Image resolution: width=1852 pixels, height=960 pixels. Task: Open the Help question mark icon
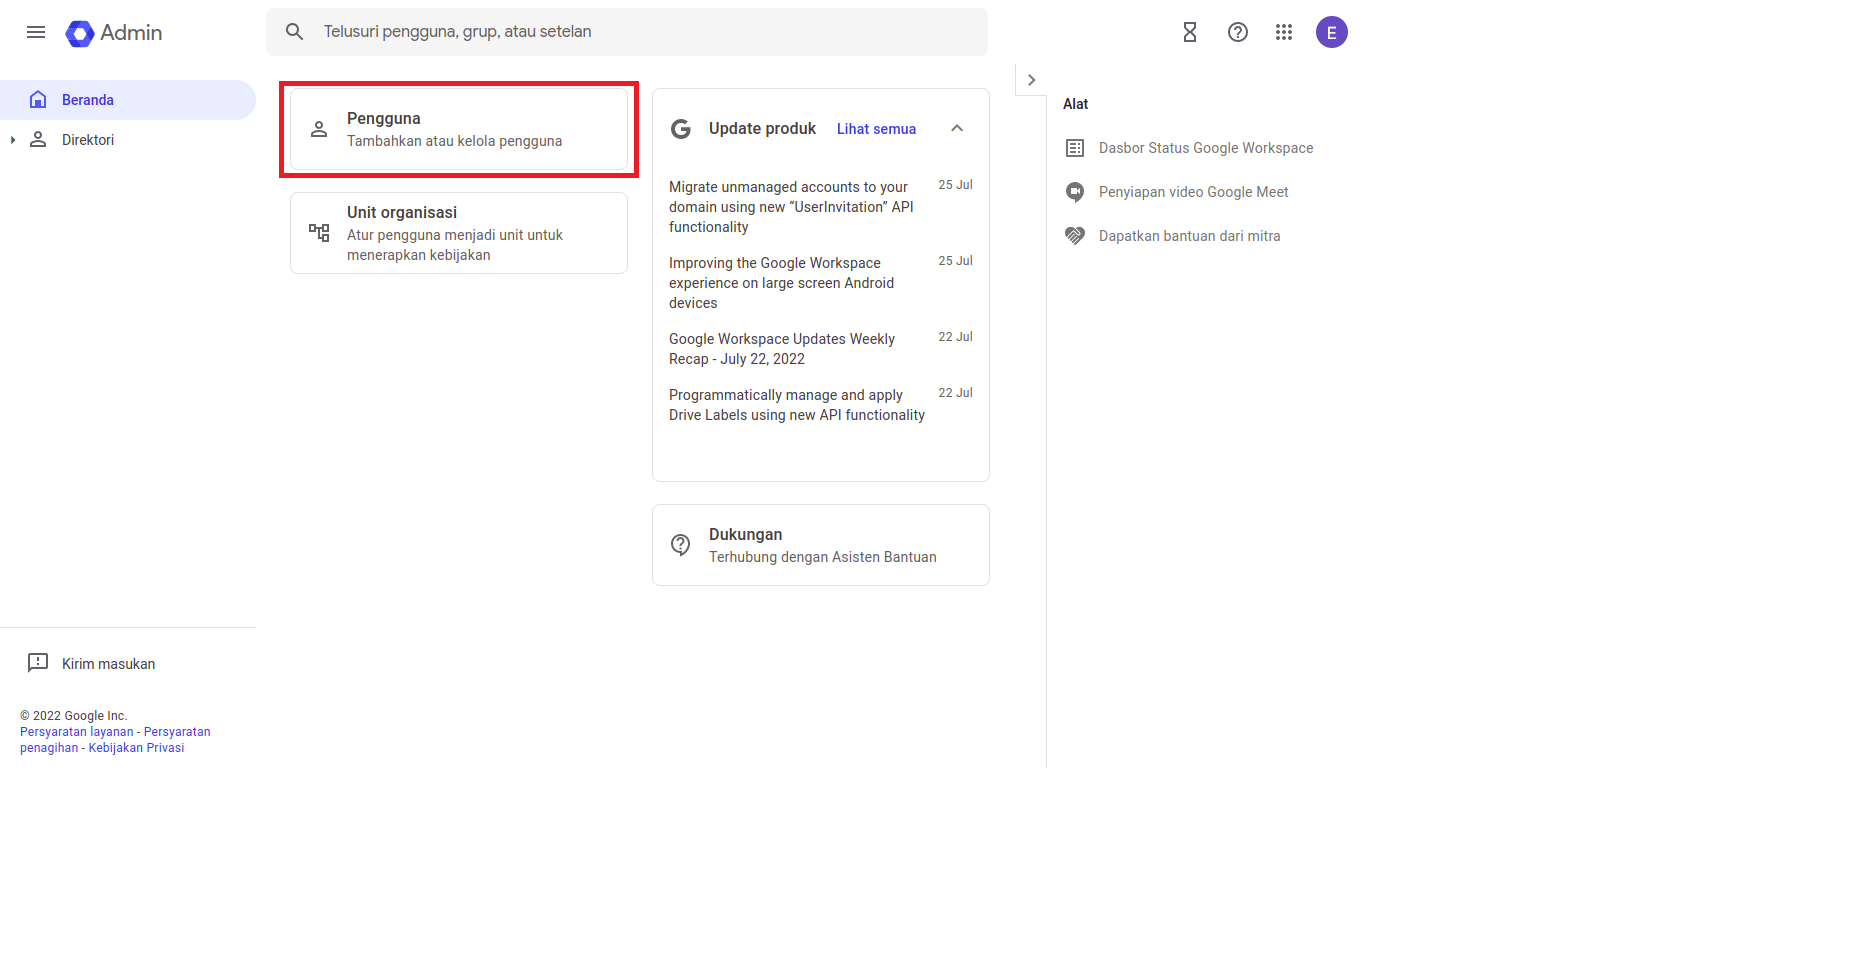1238,32
